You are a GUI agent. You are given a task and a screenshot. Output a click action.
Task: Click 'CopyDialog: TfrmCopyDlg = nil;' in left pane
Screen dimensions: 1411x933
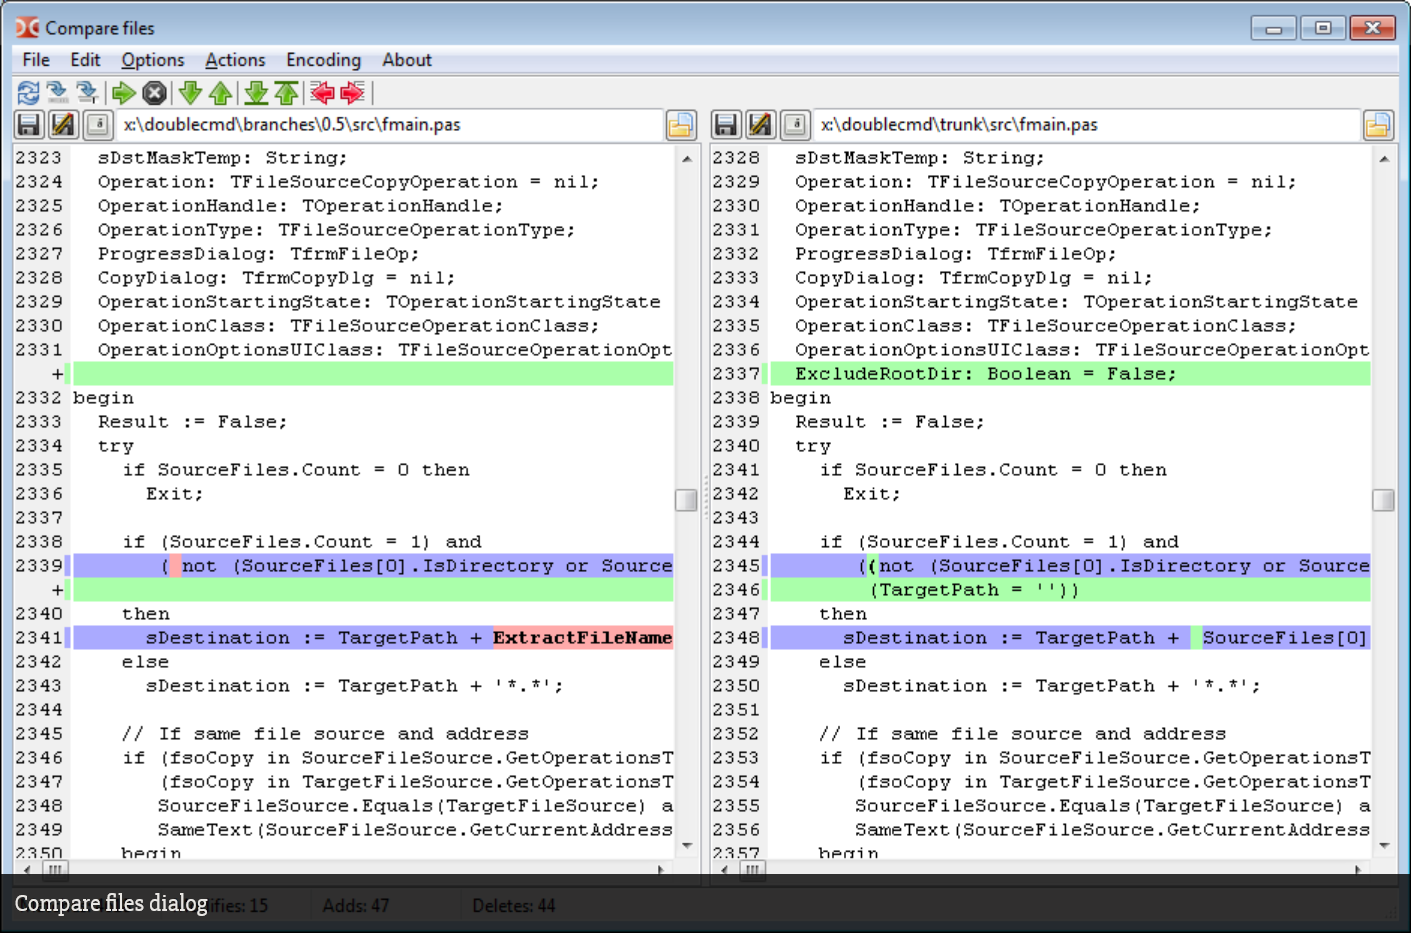276,278
